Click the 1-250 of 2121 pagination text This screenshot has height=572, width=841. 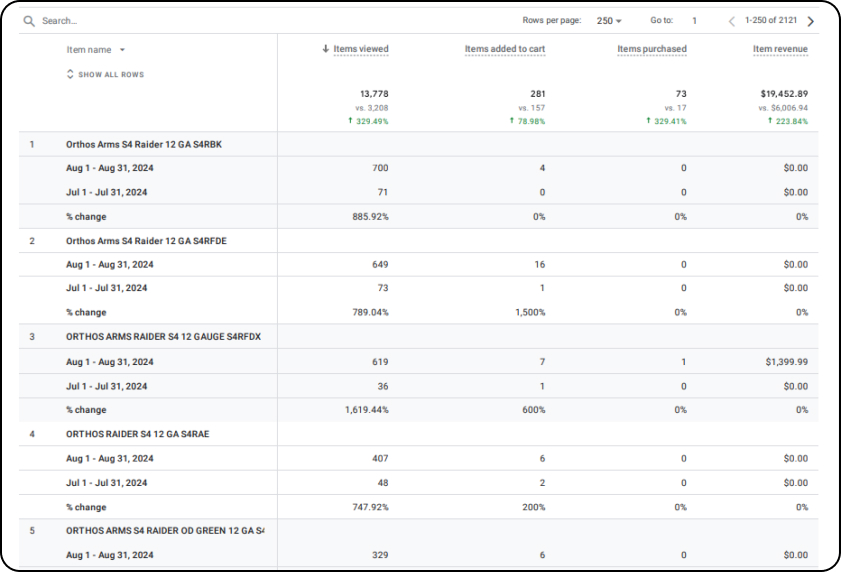tap(771, 20)
